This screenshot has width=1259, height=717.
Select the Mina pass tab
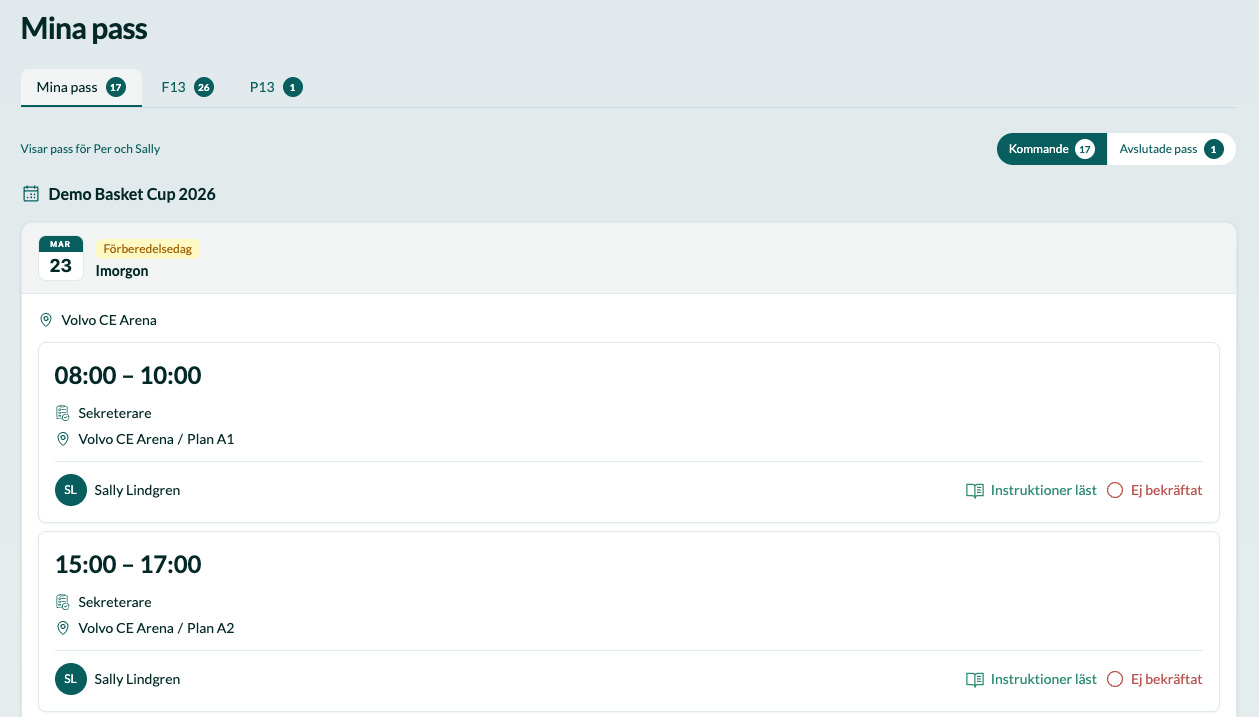(80, 87)
